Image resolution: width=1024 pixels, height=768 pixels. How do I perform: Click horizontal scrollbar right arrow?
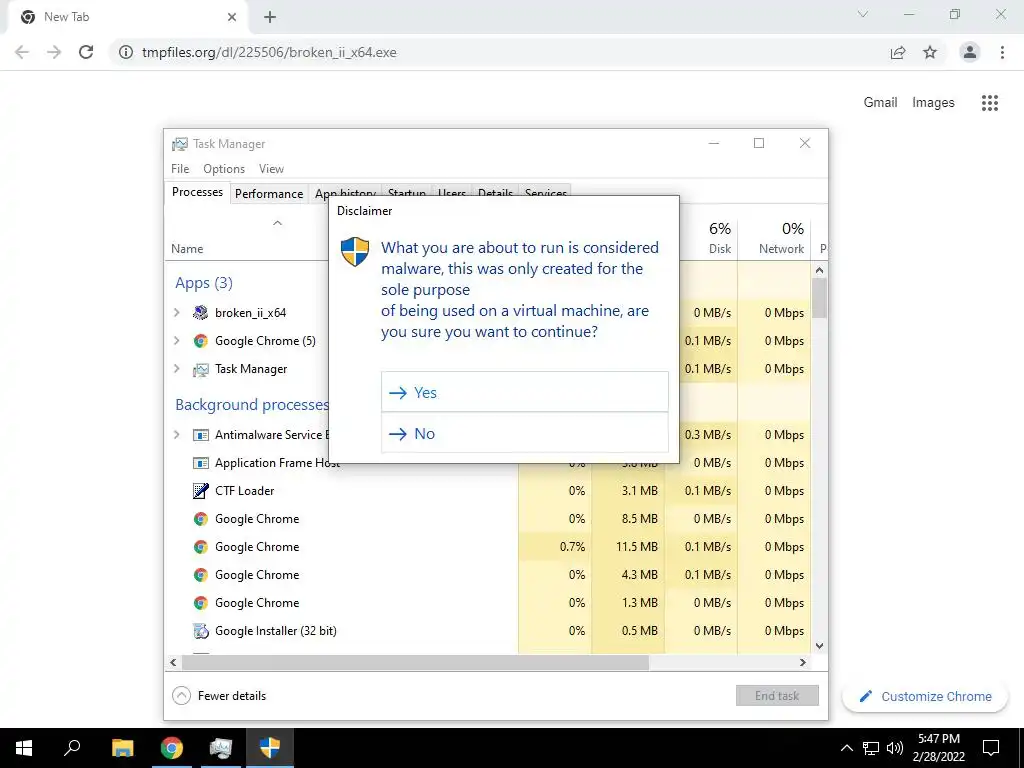803,662
